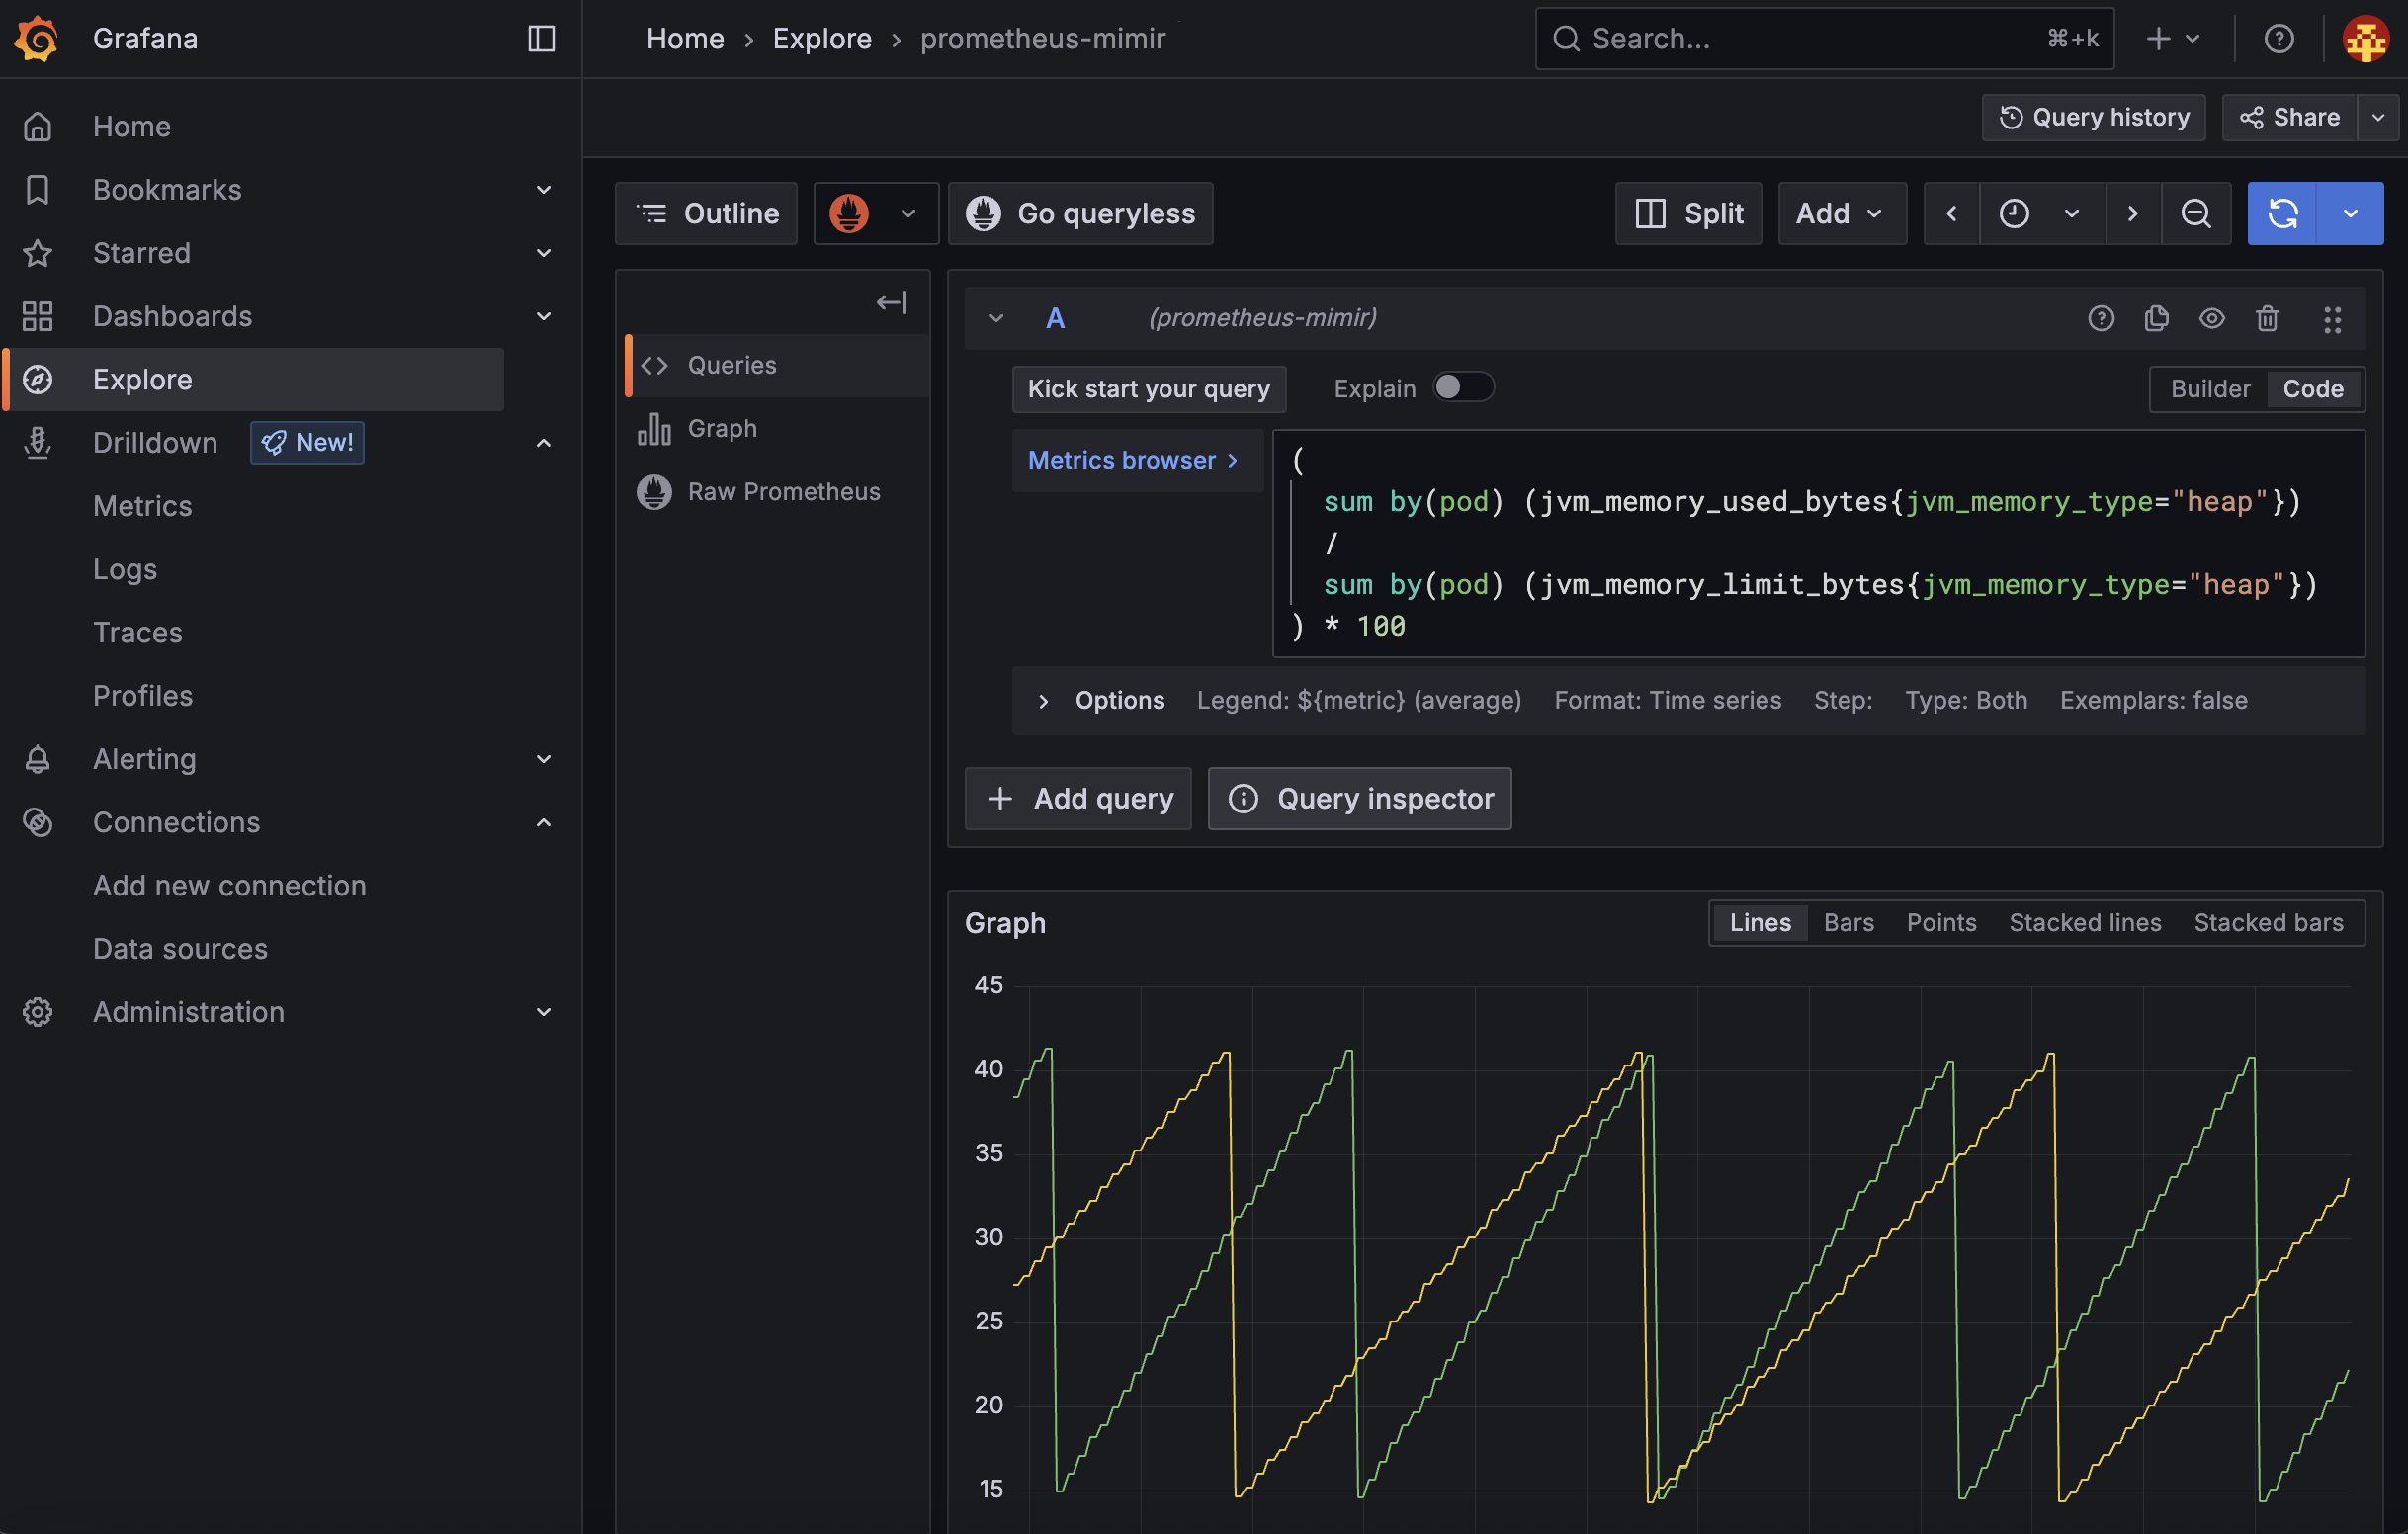This screenshot has width=2408, height=1534.
Task: Open the time range picker clock
Action: click(x=2042, y=213)
